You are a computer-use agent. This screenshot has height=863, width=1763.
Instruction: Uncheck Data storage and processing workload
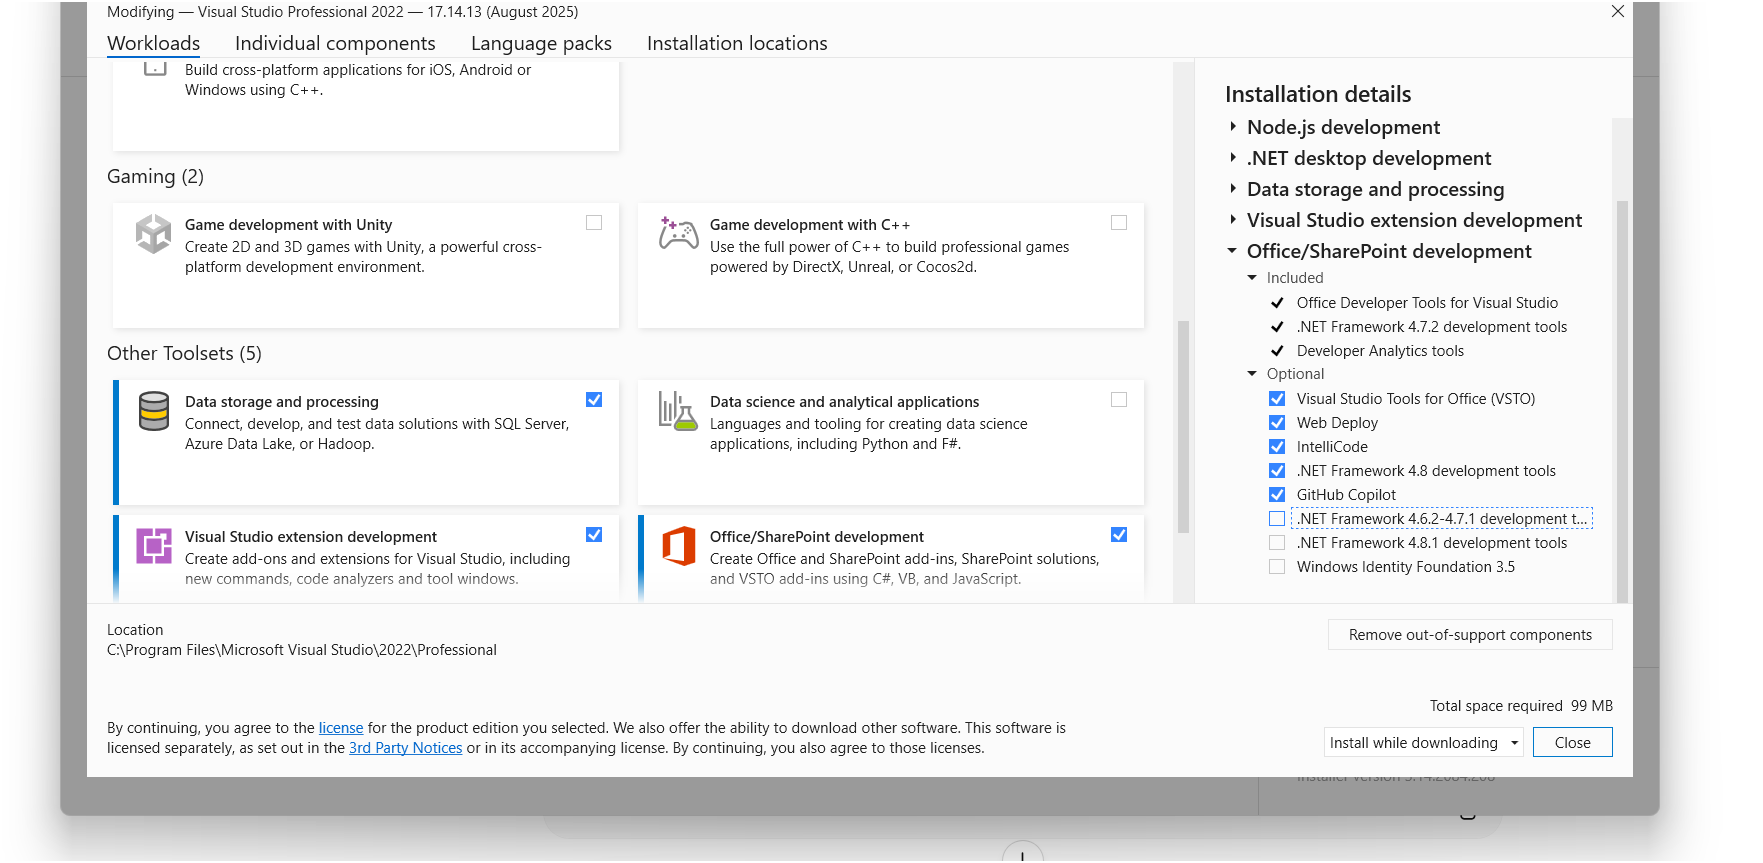pos(594,400)
